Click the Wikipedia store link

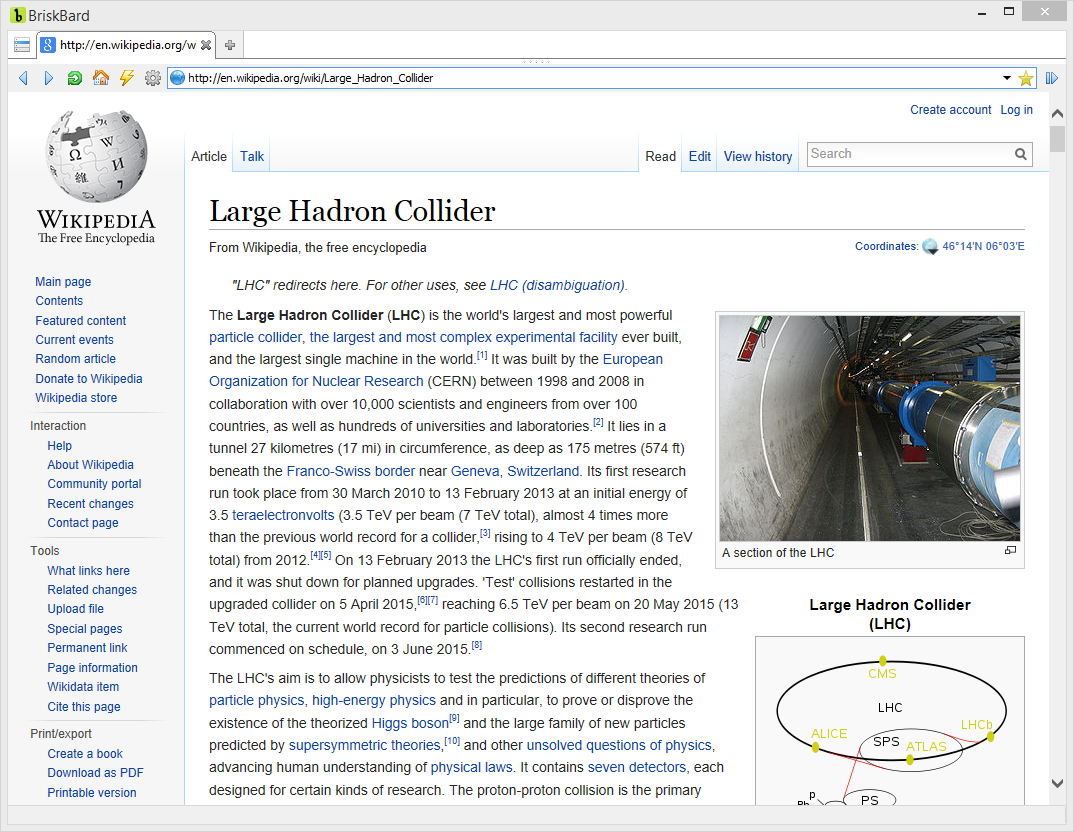click(76, 398)
